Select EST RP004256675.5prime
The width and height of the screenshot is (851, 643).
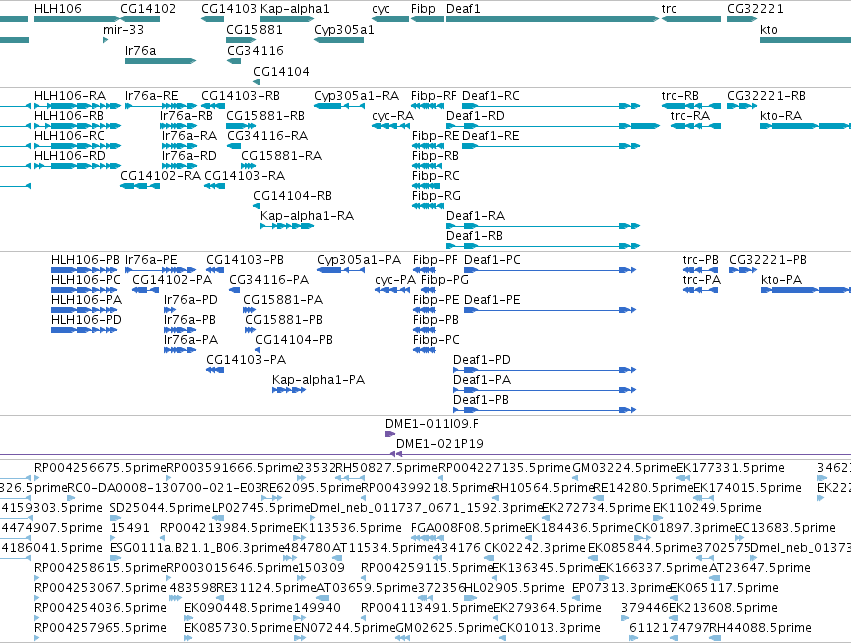click(x=36, y=478)
